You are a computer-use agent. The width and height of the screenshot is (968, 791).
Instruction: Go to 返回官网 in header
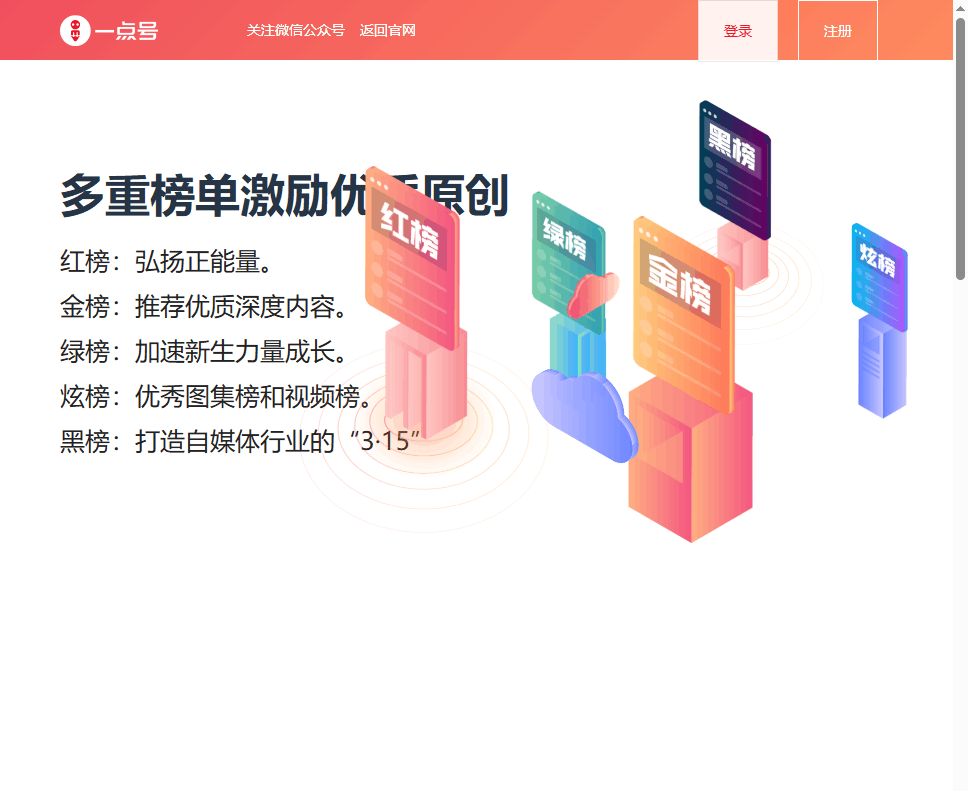[x=387, y=31]
